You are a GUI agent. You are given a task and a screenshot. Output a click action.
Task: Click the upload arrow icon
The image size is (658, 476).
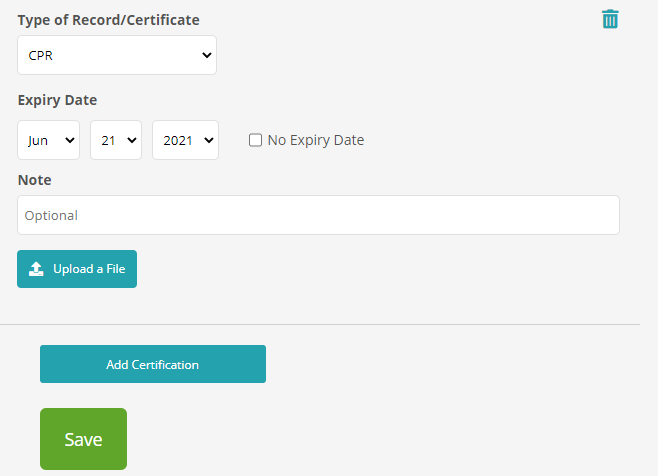[x=36, y=269]
